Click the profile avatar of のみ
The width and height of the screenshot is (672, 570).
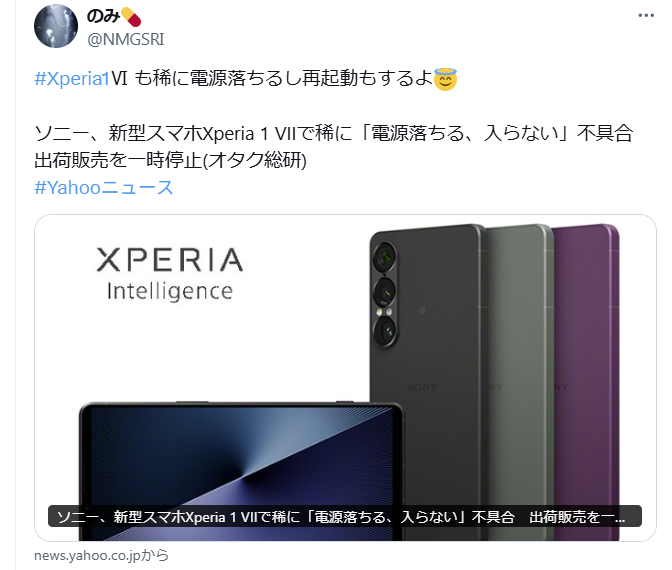[x=56, y=26]
